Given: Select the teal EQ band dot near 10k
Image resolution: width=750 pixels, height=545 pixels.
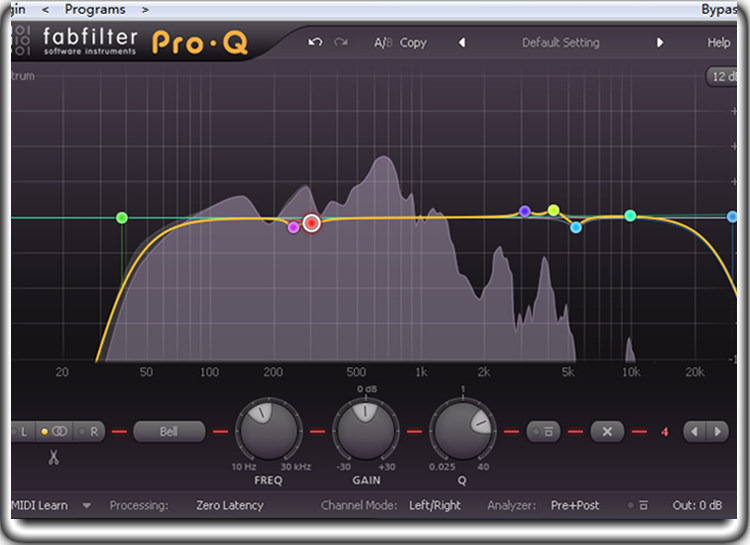Looking at the screenshot, I should pyautogui.click(x=630, y=216).
